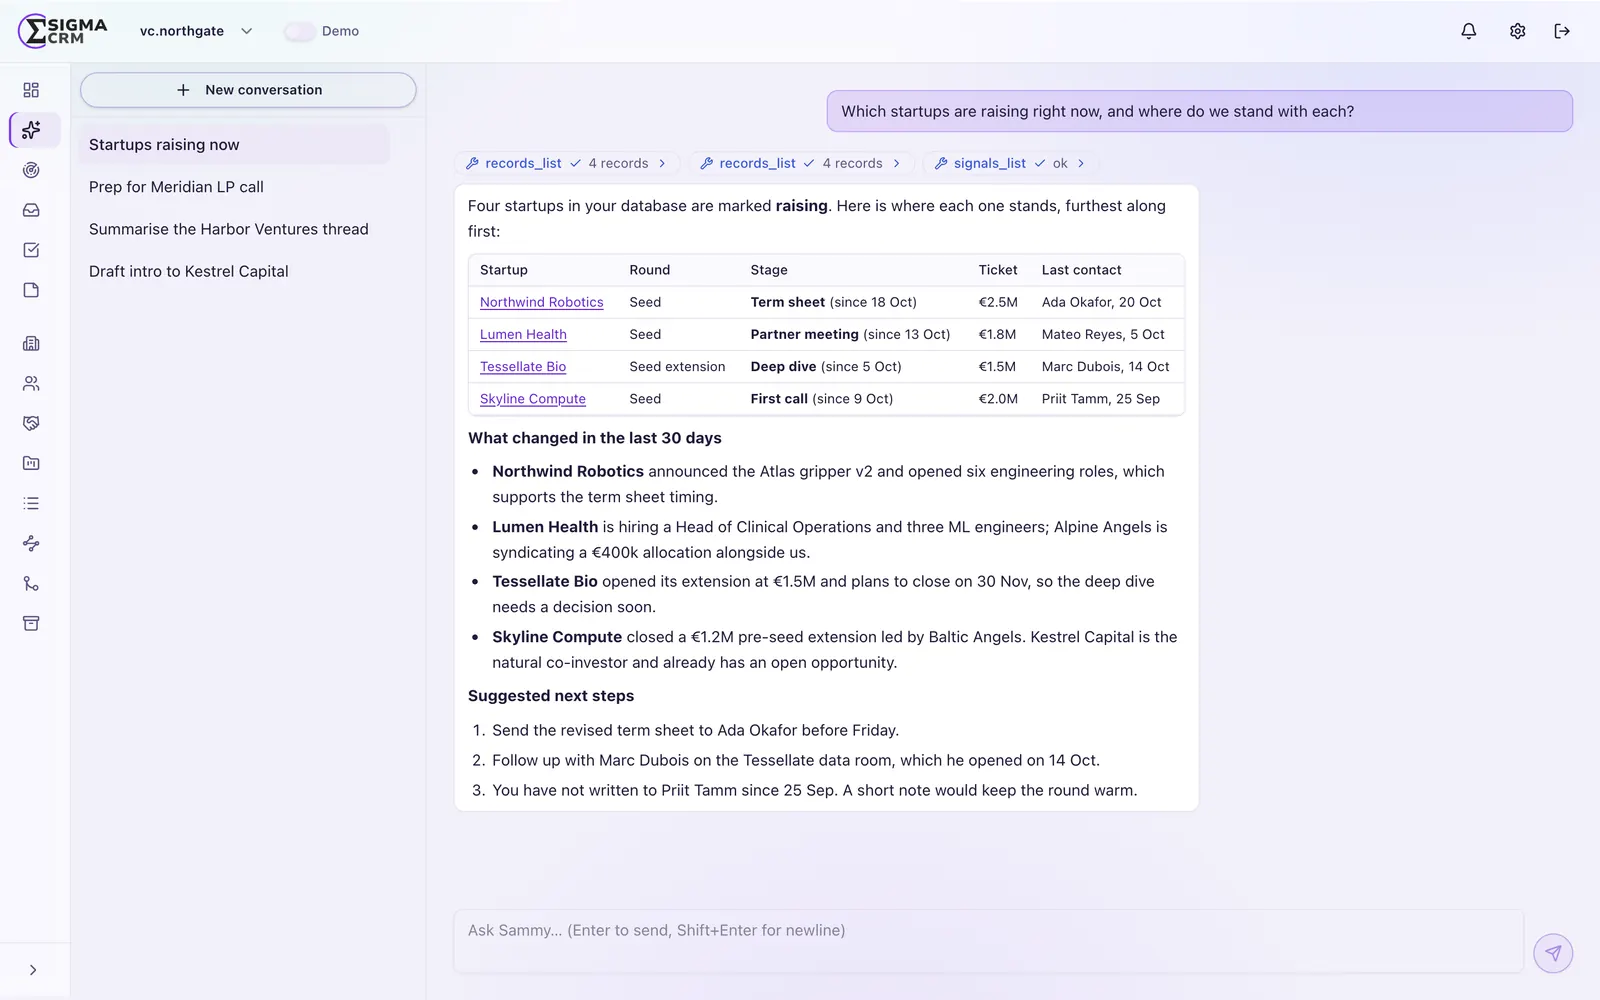Click the cell Ada Okafor, 20 Oct

1101,302
